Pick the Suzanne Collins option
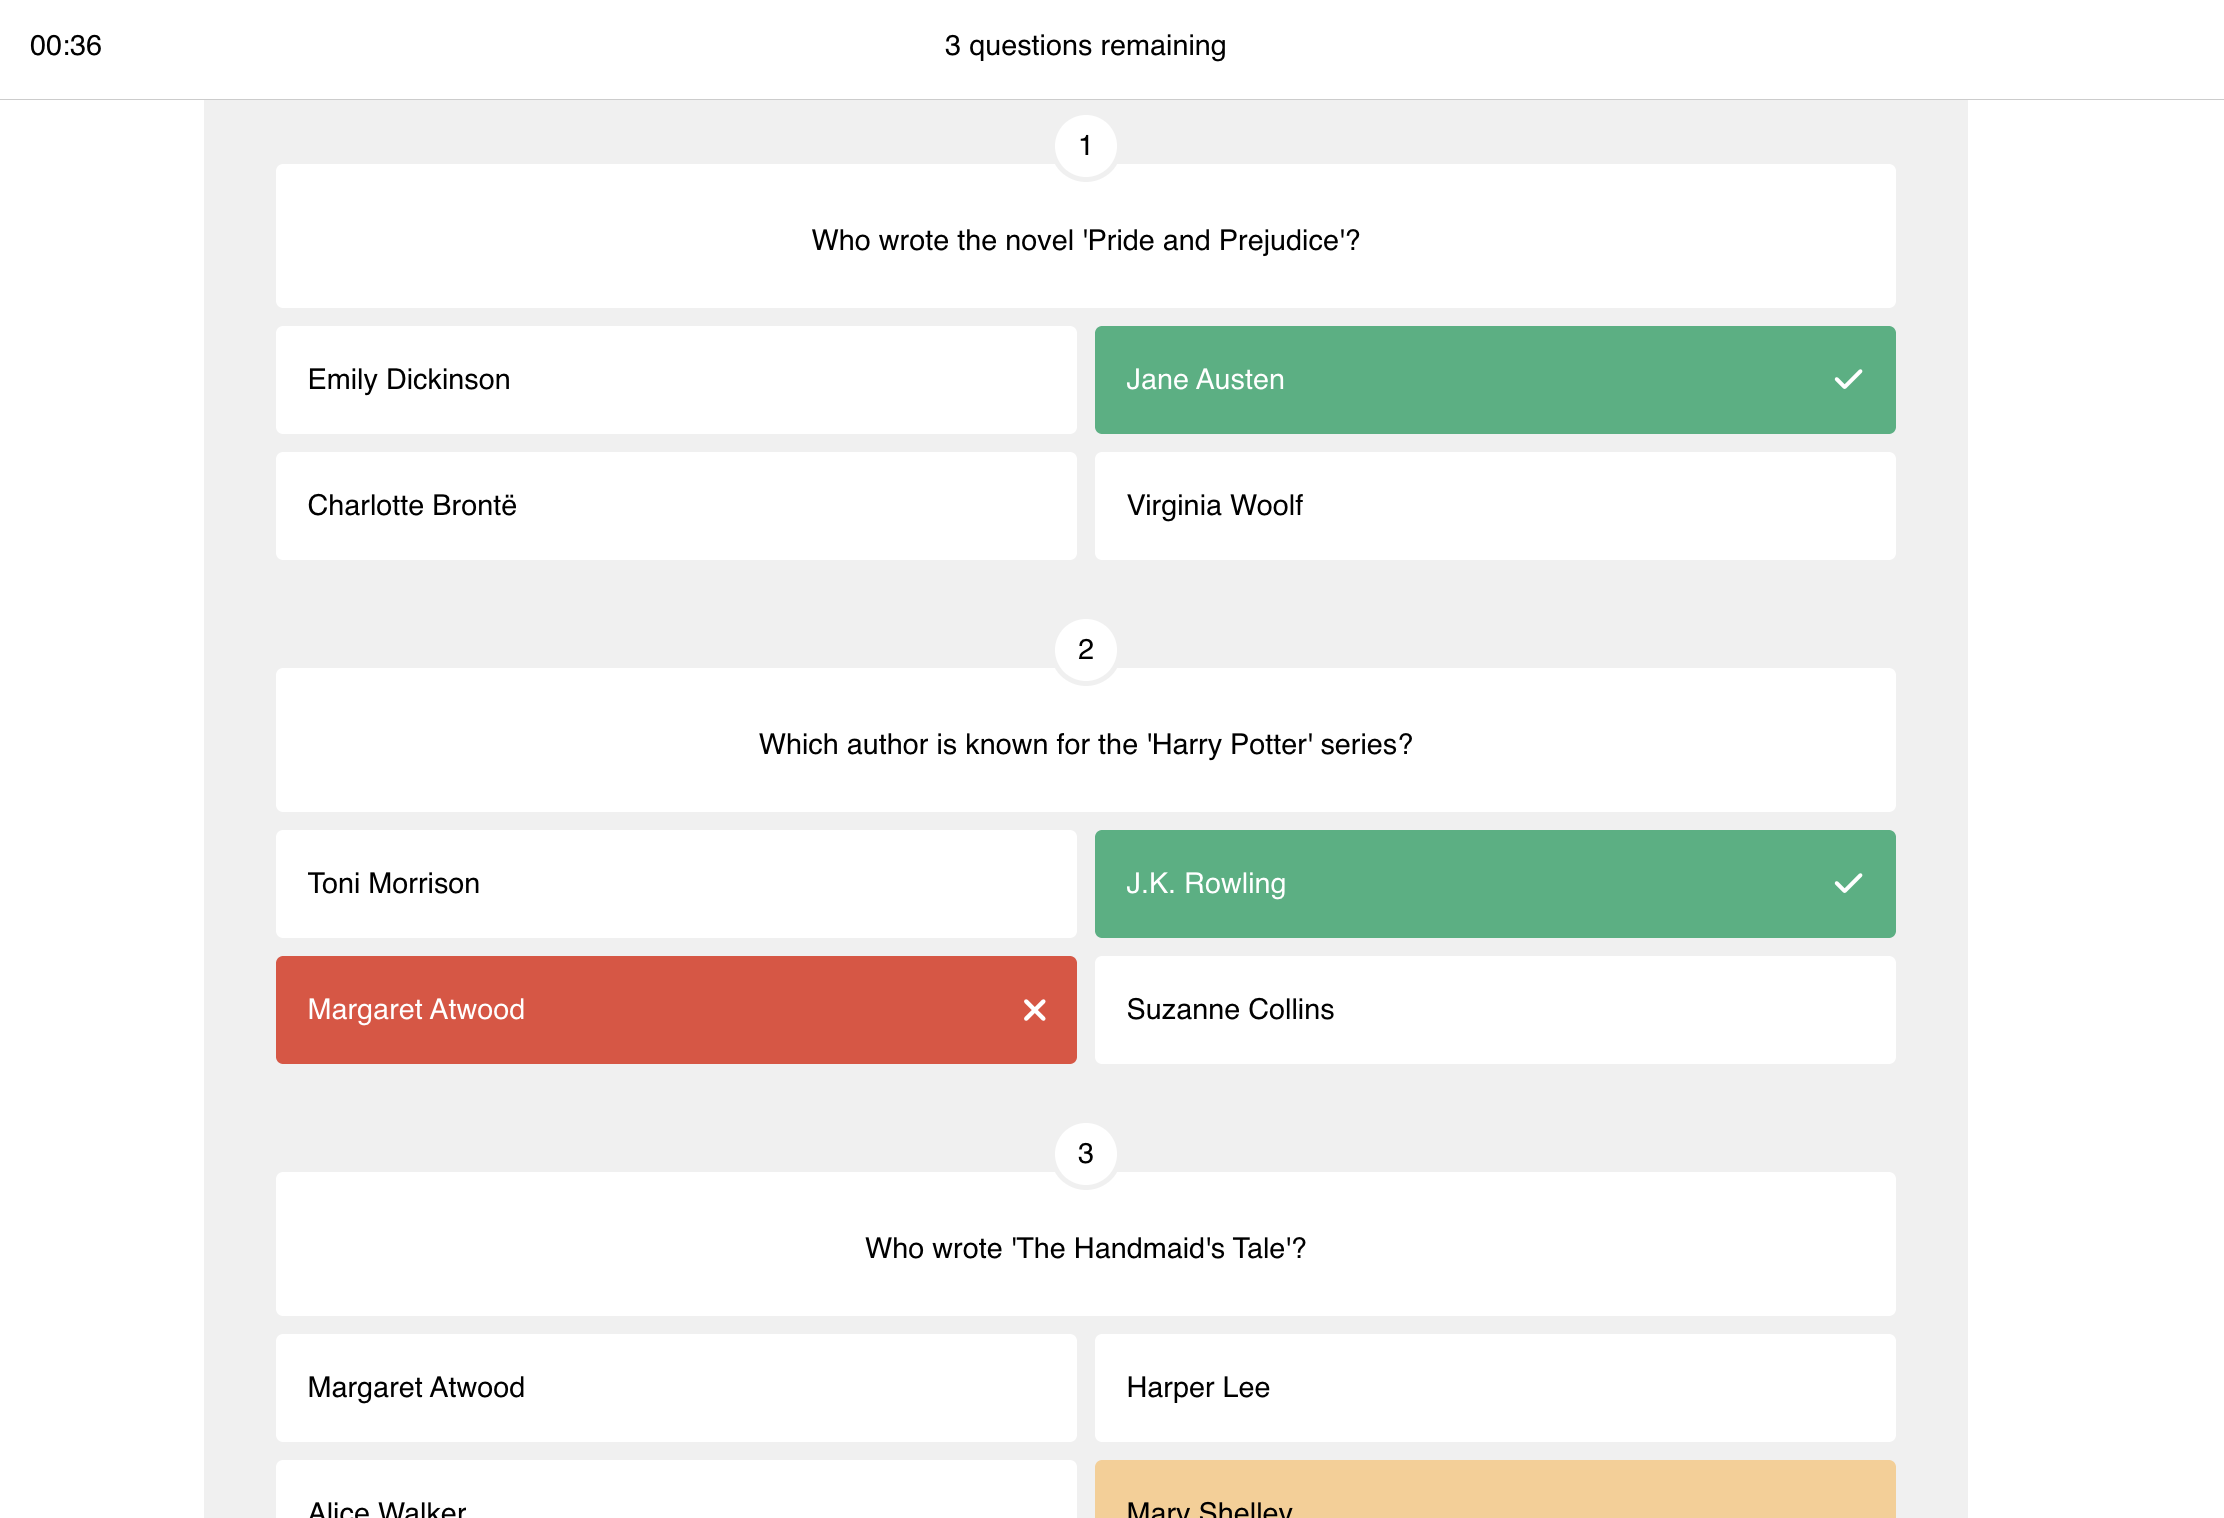This screenshot has height=1518, width=2224. (x=1495, y=1010)
